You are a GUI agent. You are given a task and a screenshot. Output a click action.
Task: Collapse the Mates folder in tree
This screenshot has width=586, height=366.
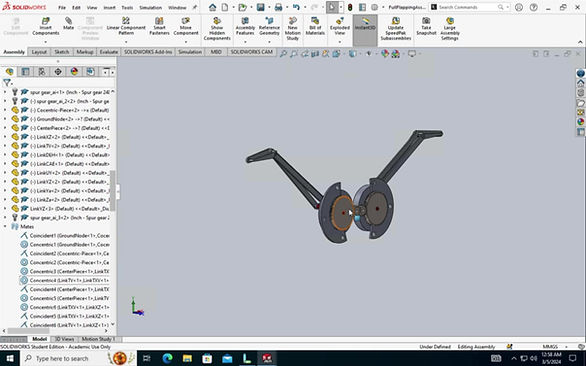click(5, 227)
